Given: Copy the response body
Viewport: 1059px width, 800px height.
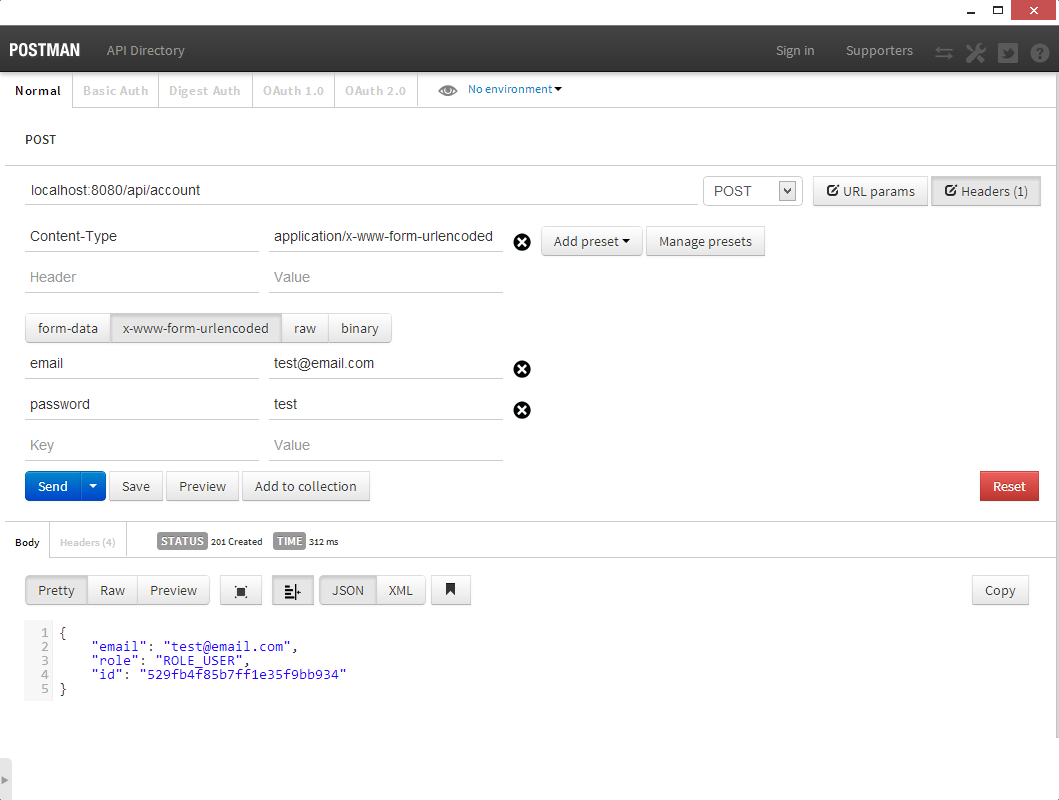Looking at the screenshot, I should point(1000,591).
